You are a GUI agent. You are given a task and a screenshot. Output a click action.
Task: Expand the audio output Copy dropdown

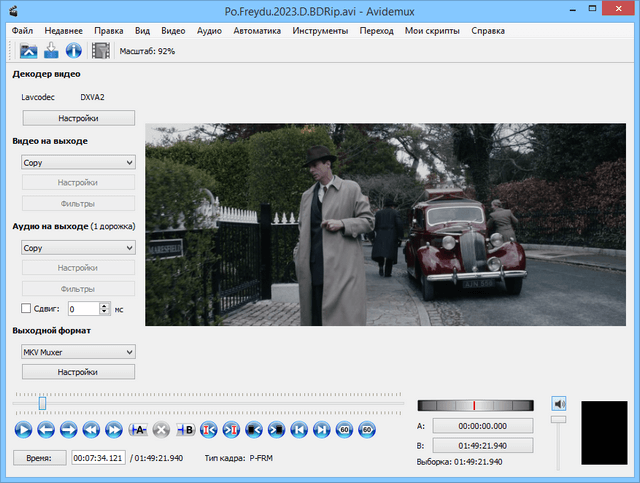coord(78,247)
